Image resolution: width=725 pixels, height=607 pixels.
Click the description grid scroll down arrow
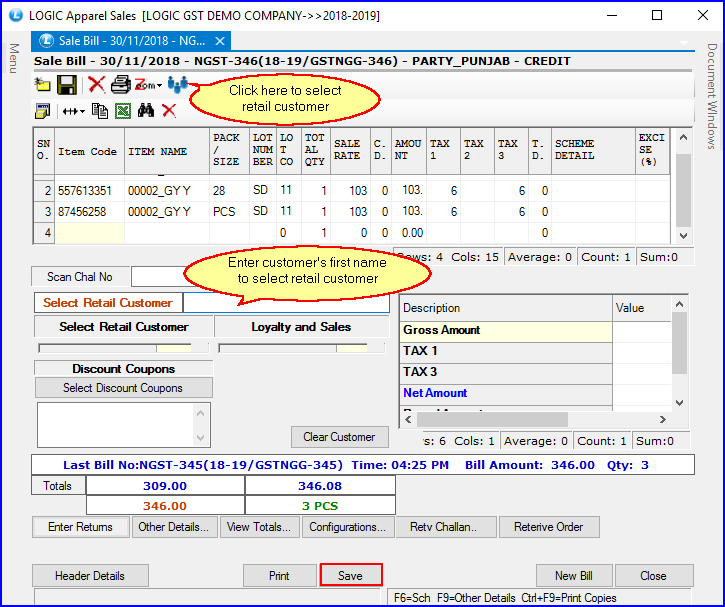click(679, 403)
